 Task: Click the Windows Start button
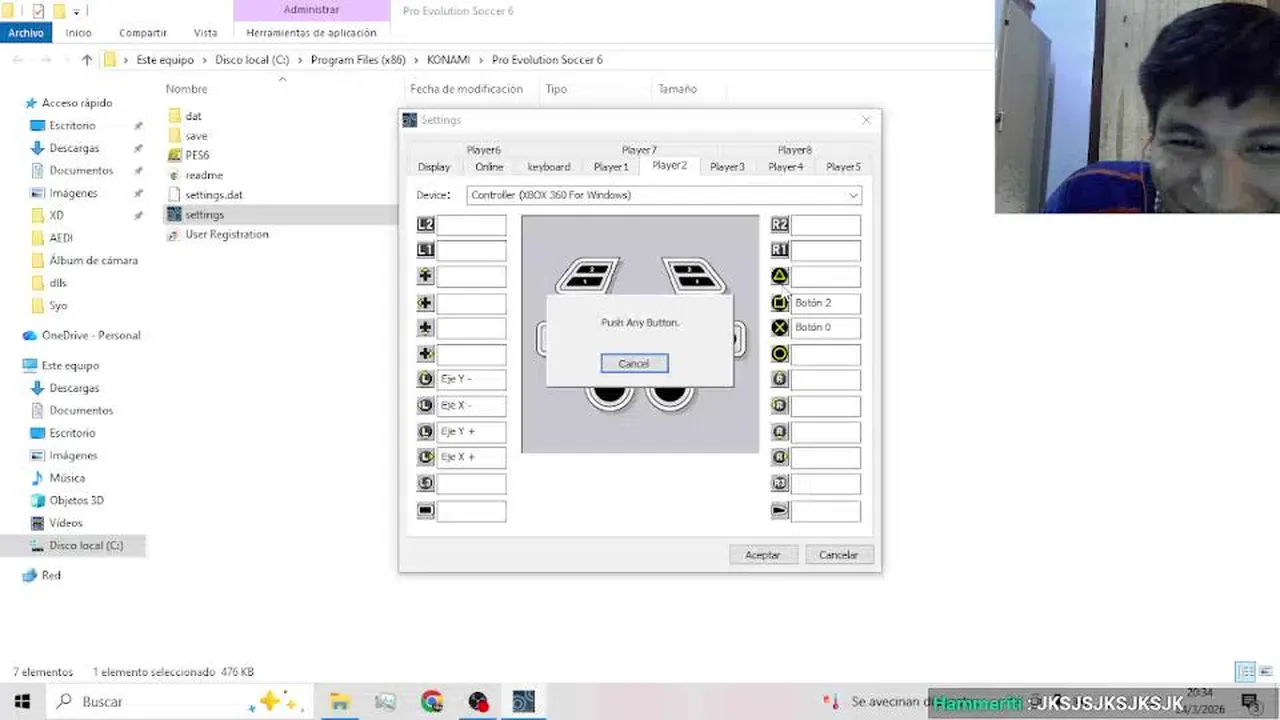pos(22,702)
